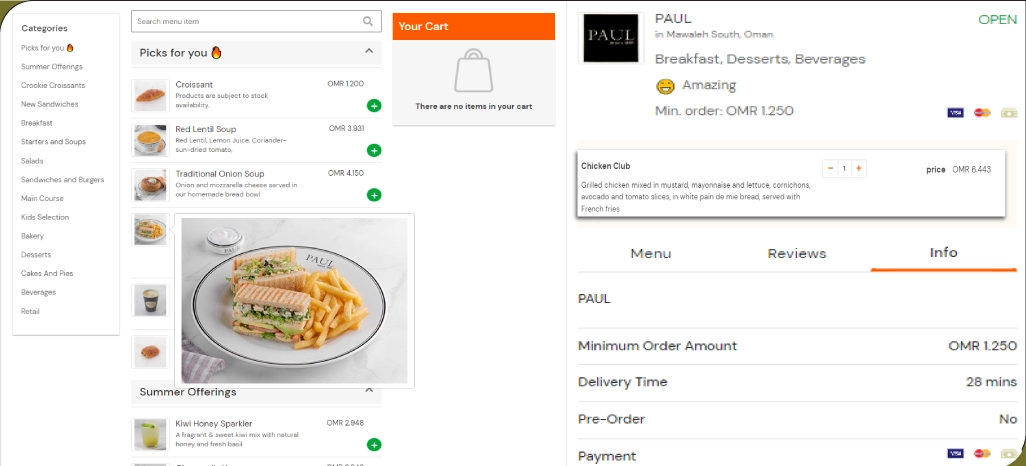Screen dimensions: 1026x466
Task: Open the Menu tab
Action: click(x=650, y=254)
